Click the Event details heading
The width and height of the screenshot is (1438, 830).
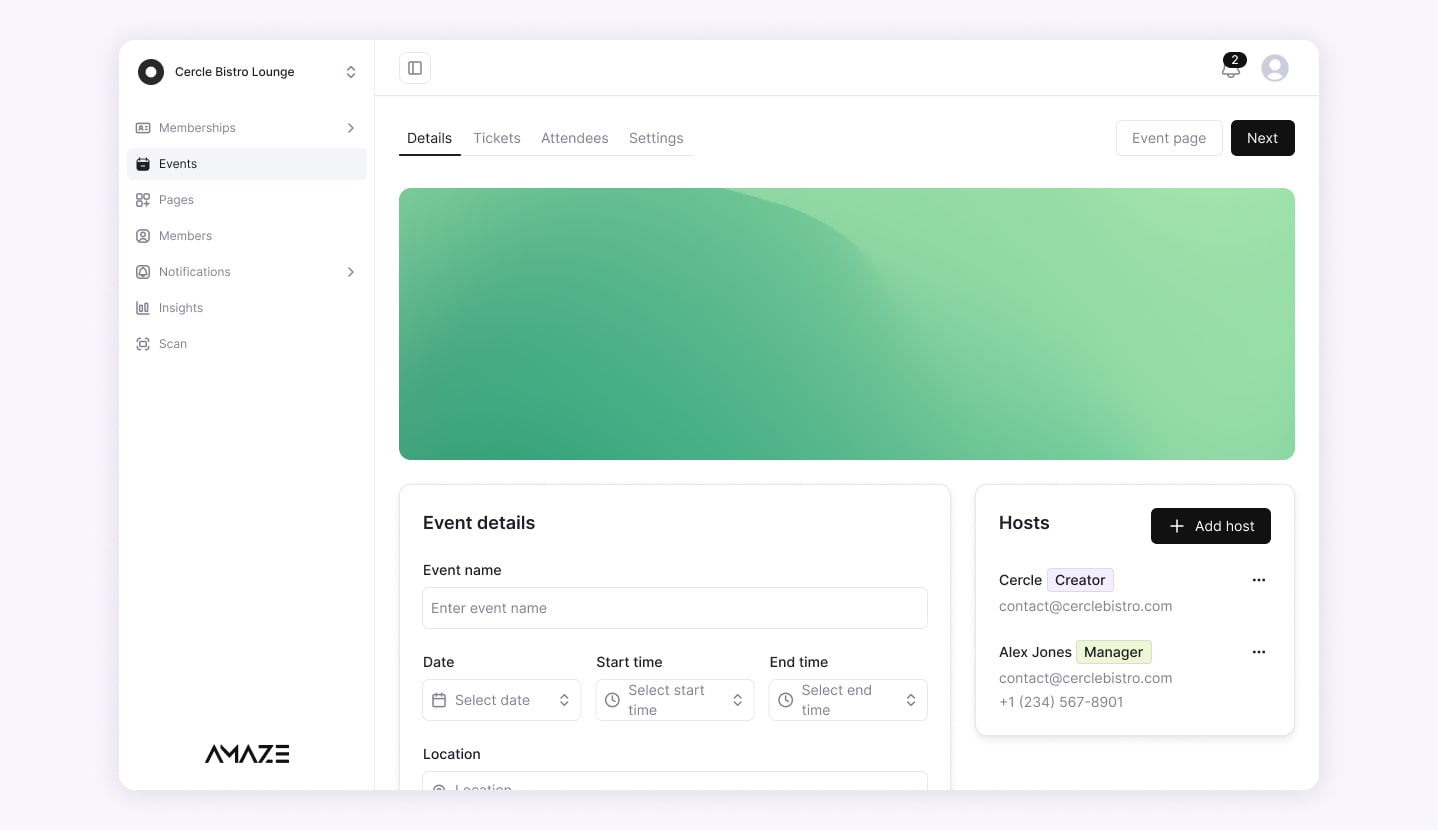pos(479,523)
